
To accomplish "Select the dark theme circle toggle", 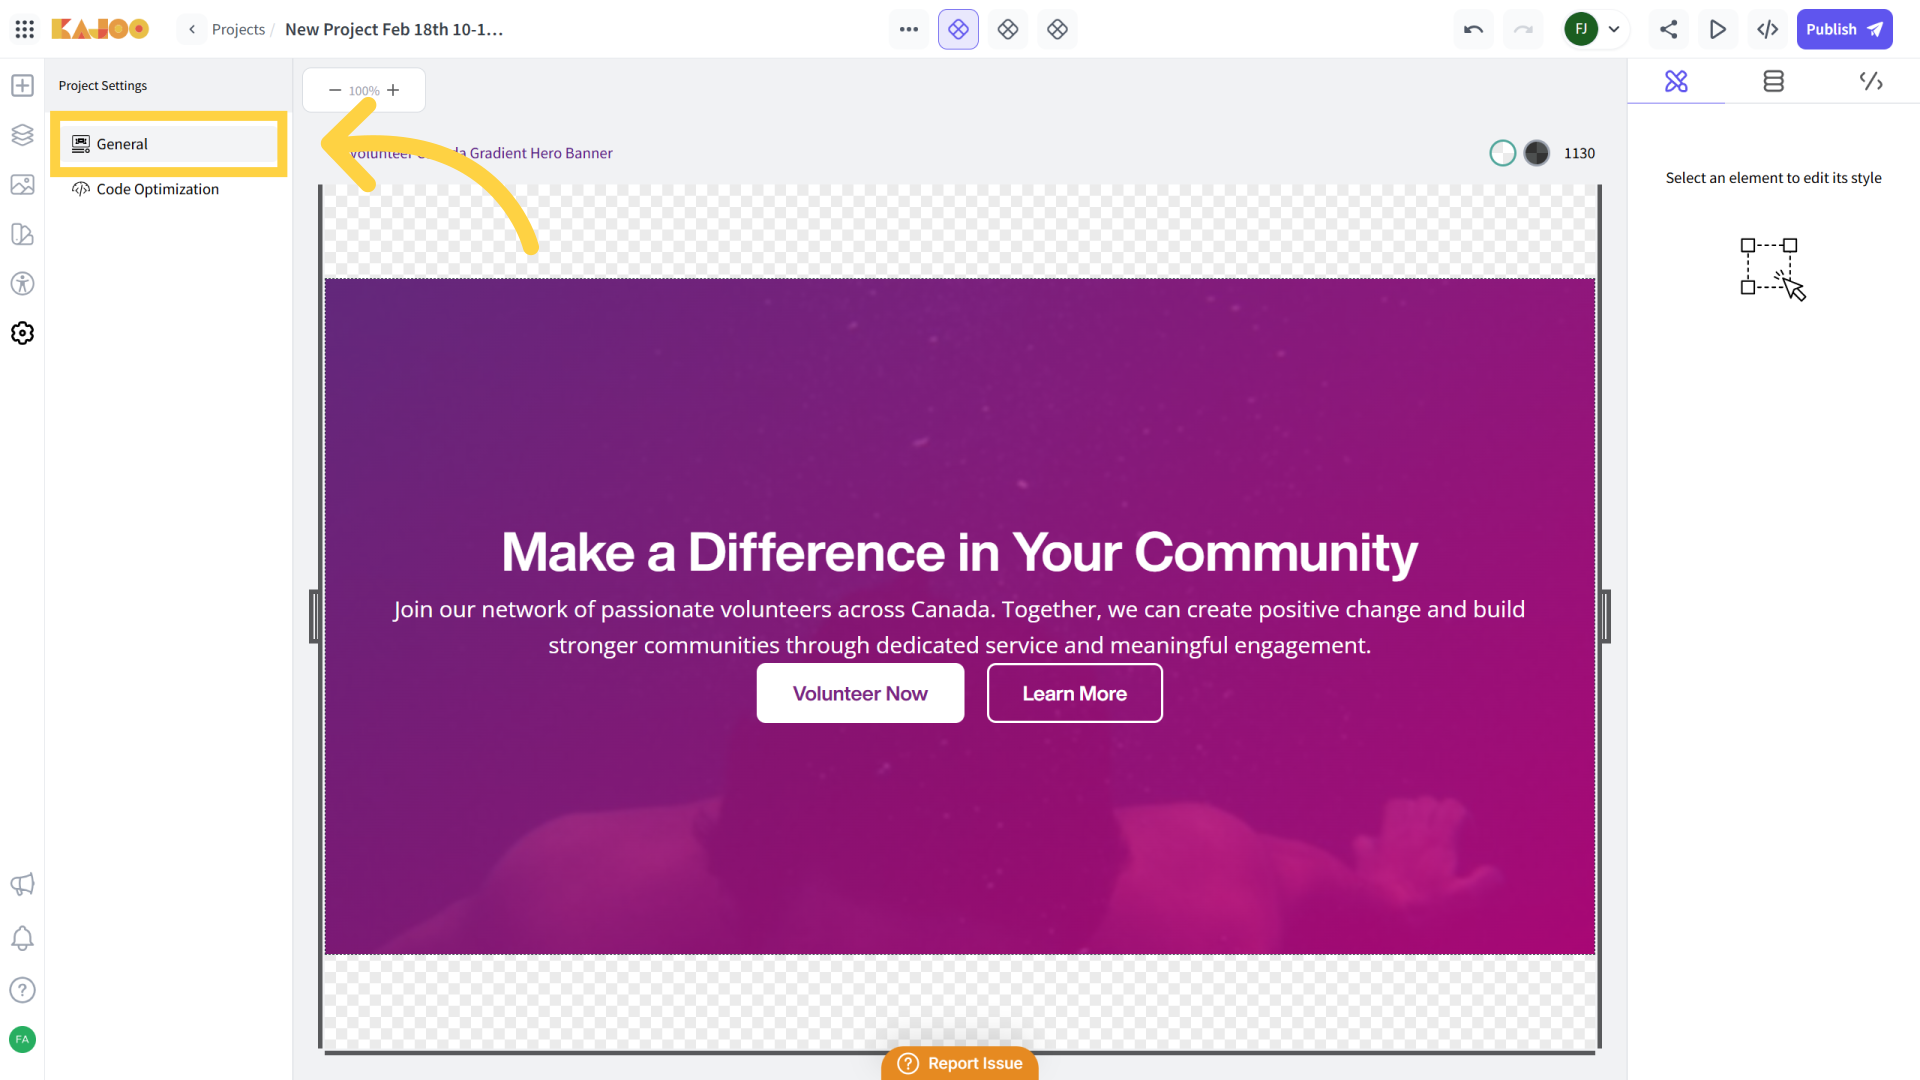I will [1537, 153].
